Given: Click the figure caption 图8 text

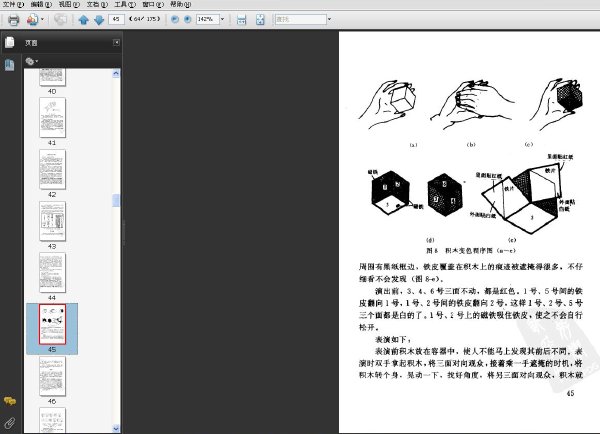Looking at the screenshot, I should click(471, 251).
